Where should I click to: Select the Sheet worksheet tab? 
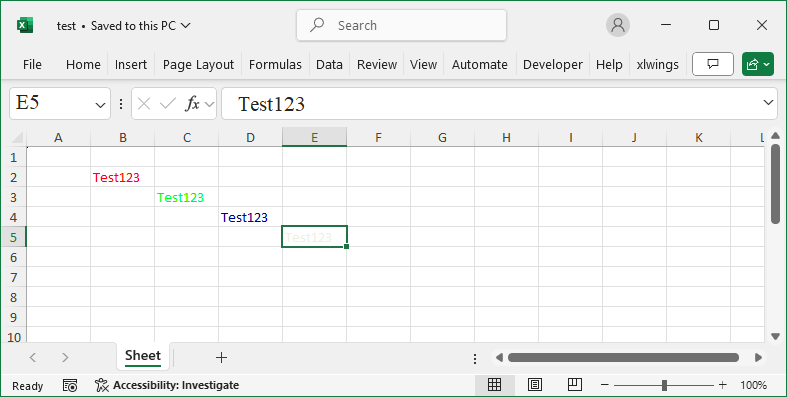(143, 356)
